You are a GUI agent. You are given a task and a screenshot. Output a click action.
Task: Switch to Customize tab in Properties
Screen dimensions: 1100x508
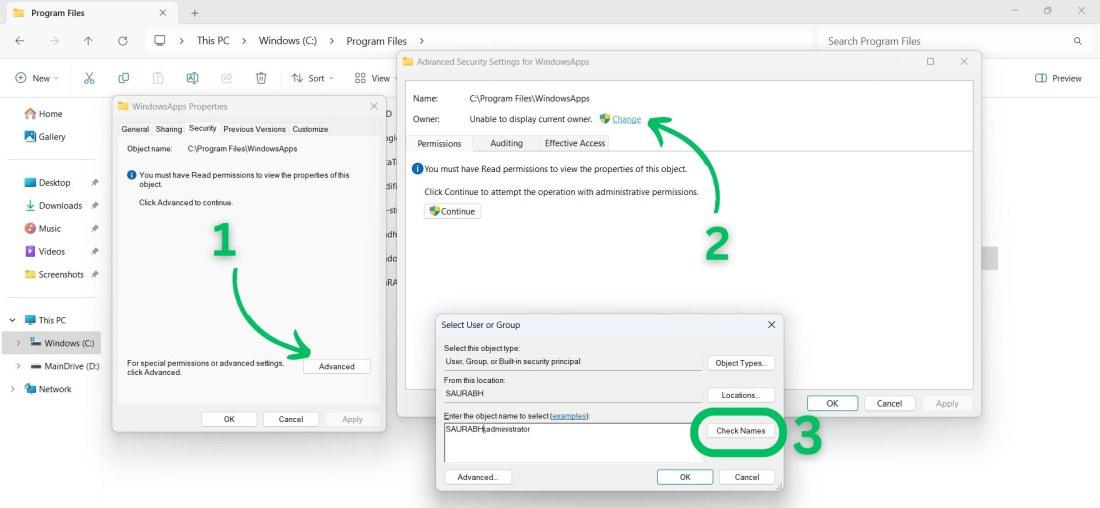coord(310,129)
